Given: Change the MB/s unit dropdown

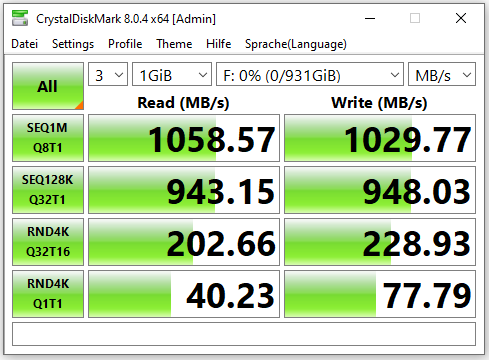Looking at the screenshot, I should click(x=442, y=74).
